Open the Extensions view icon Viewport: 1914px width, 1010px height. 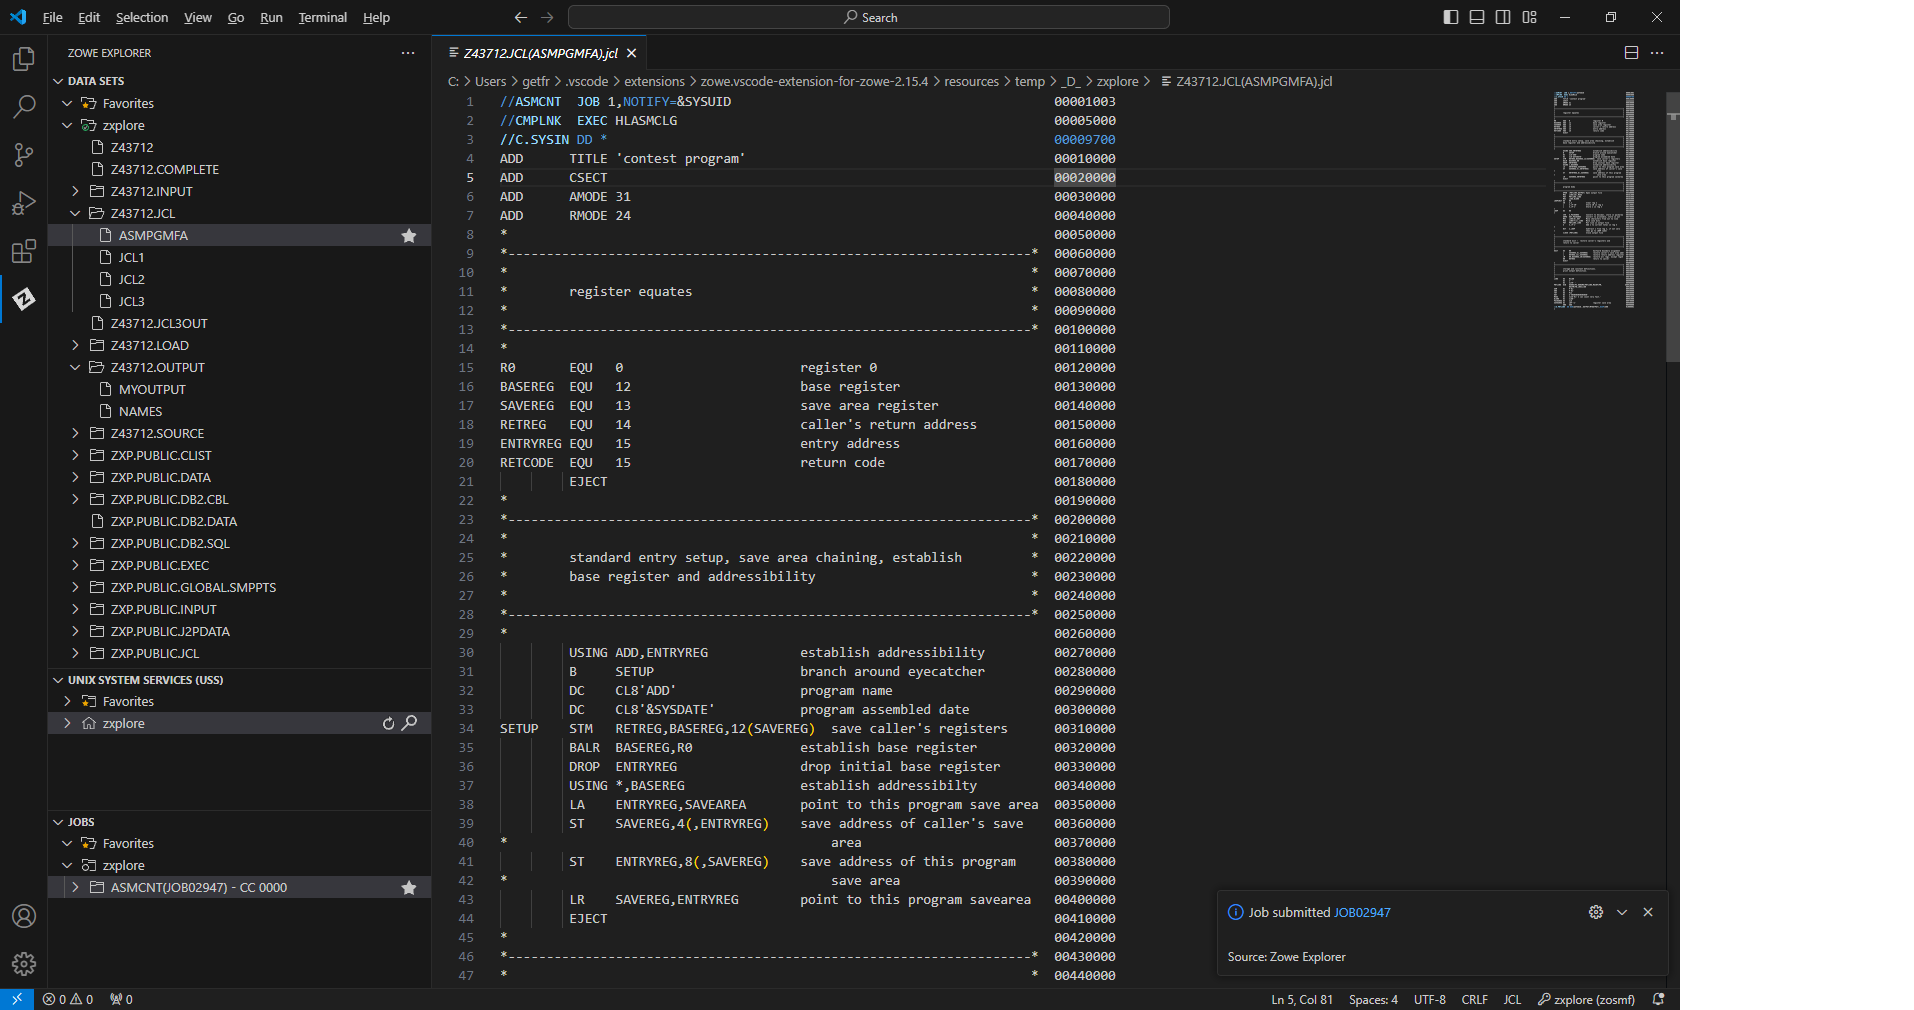[x=24, y=251]
